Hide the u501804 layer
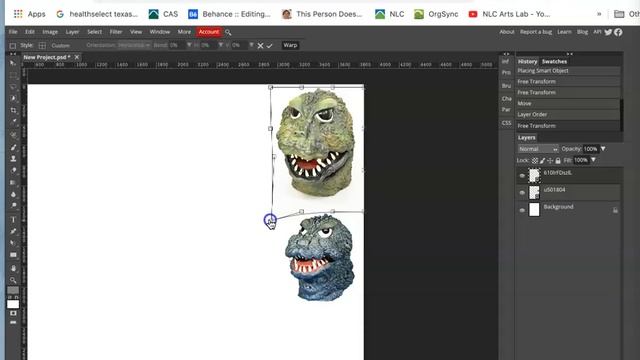Viewport: 640px width, 360px height. click(522, 192)
